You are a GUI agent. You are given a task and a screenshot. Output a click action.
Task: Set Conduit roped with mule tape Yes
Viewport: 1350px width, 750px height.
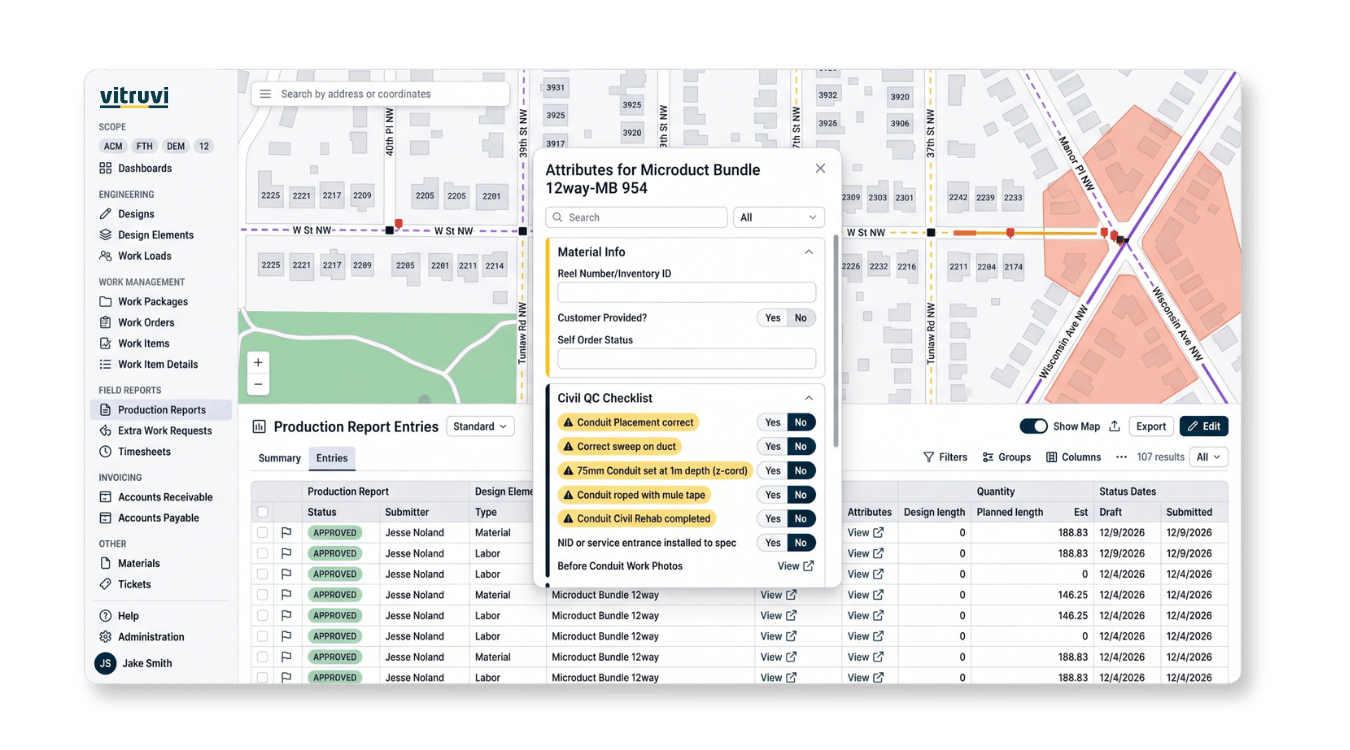[x=772, y=495]
